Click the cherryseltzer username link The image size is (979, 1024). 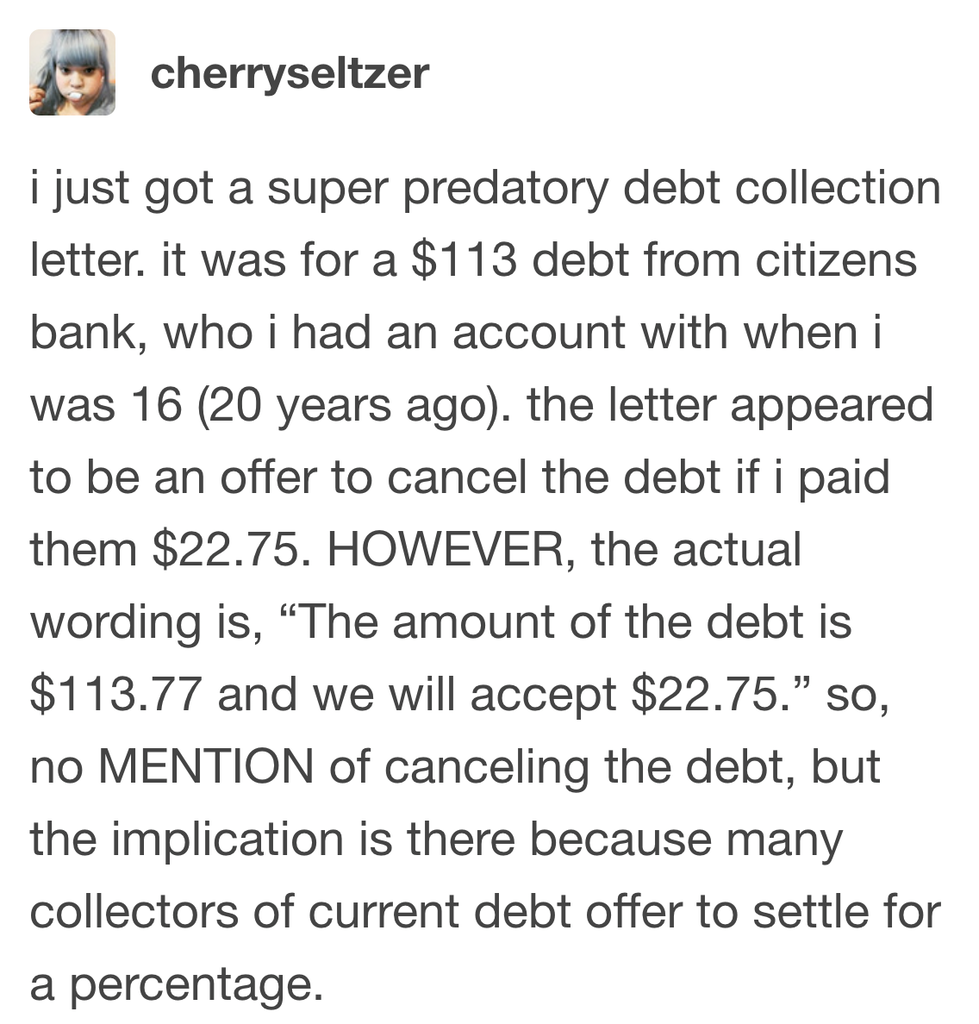pos(289,73)
